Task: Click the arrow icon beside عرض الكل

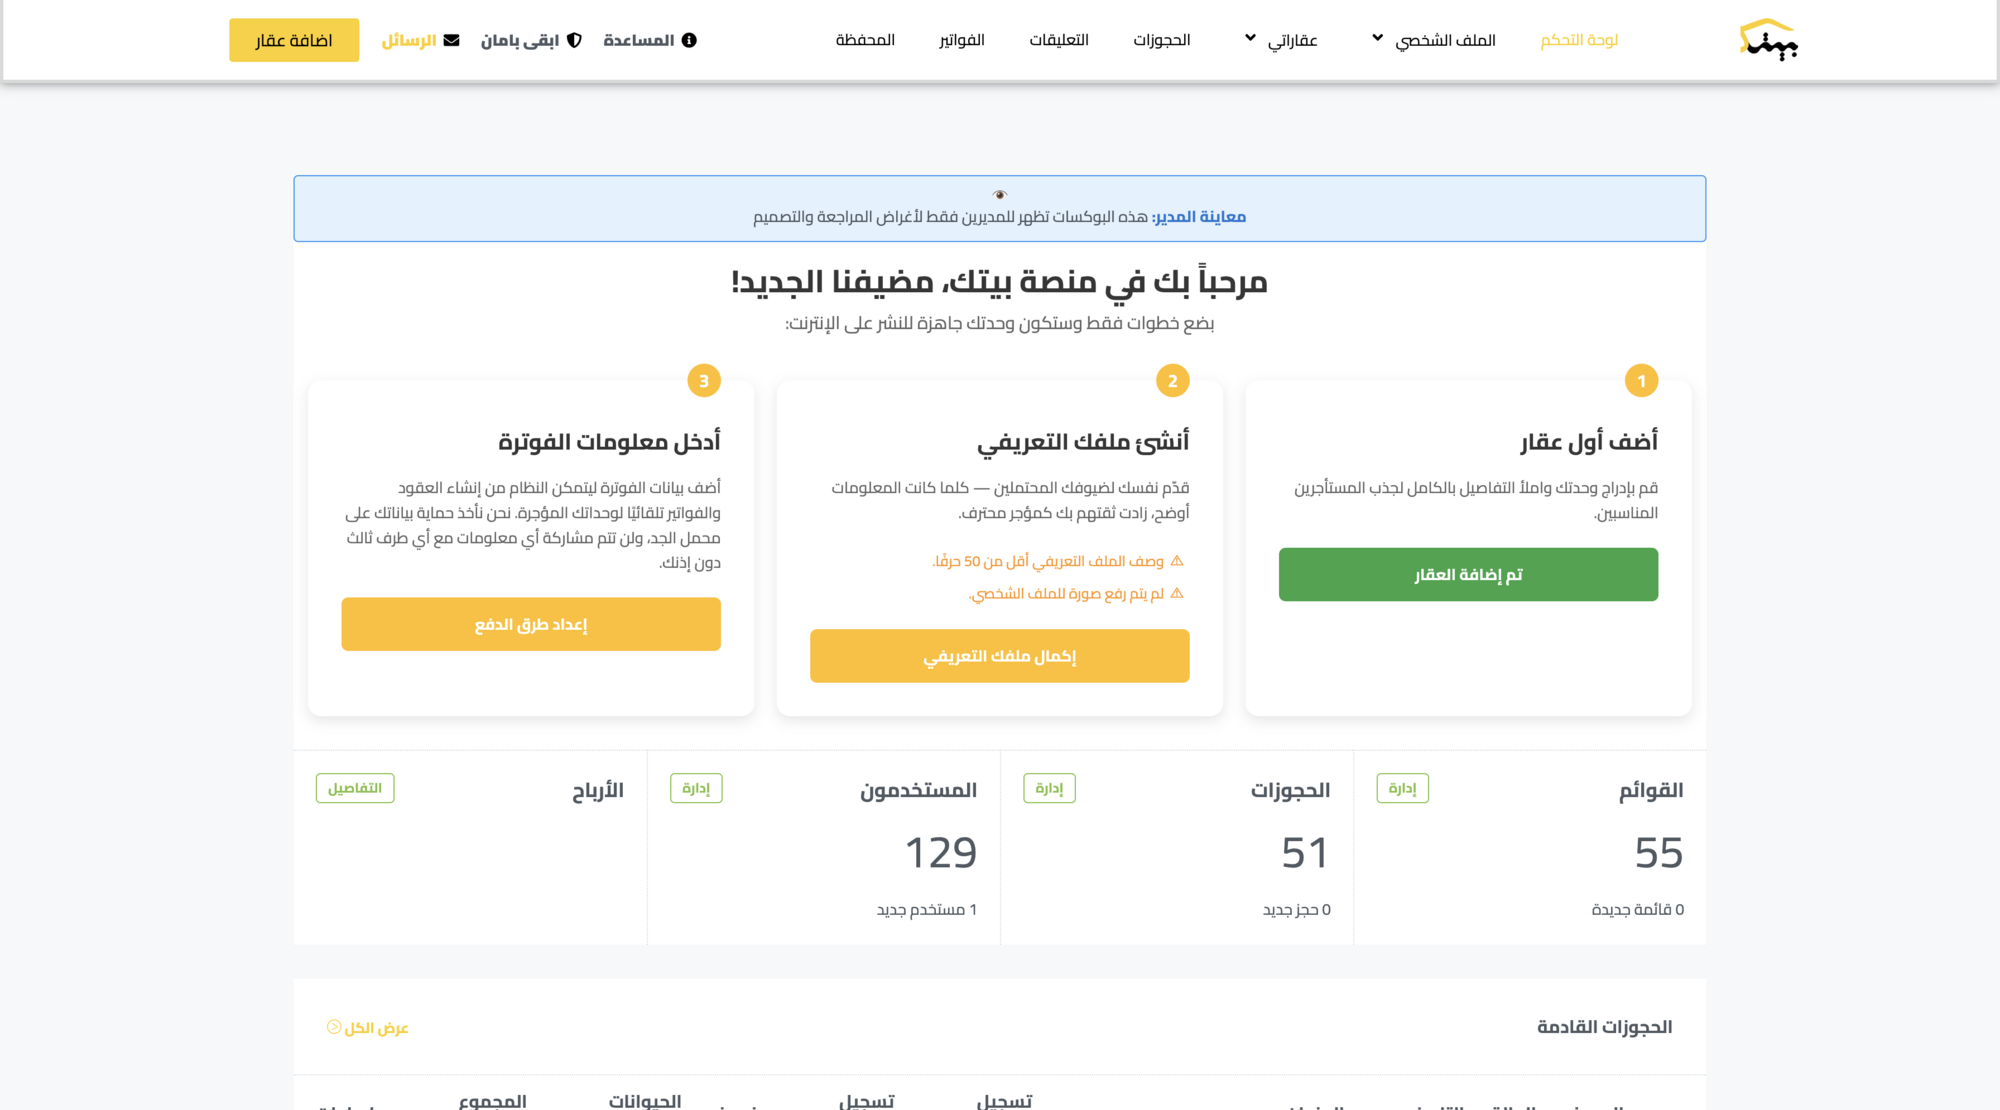Action: tap(334, 1027)
